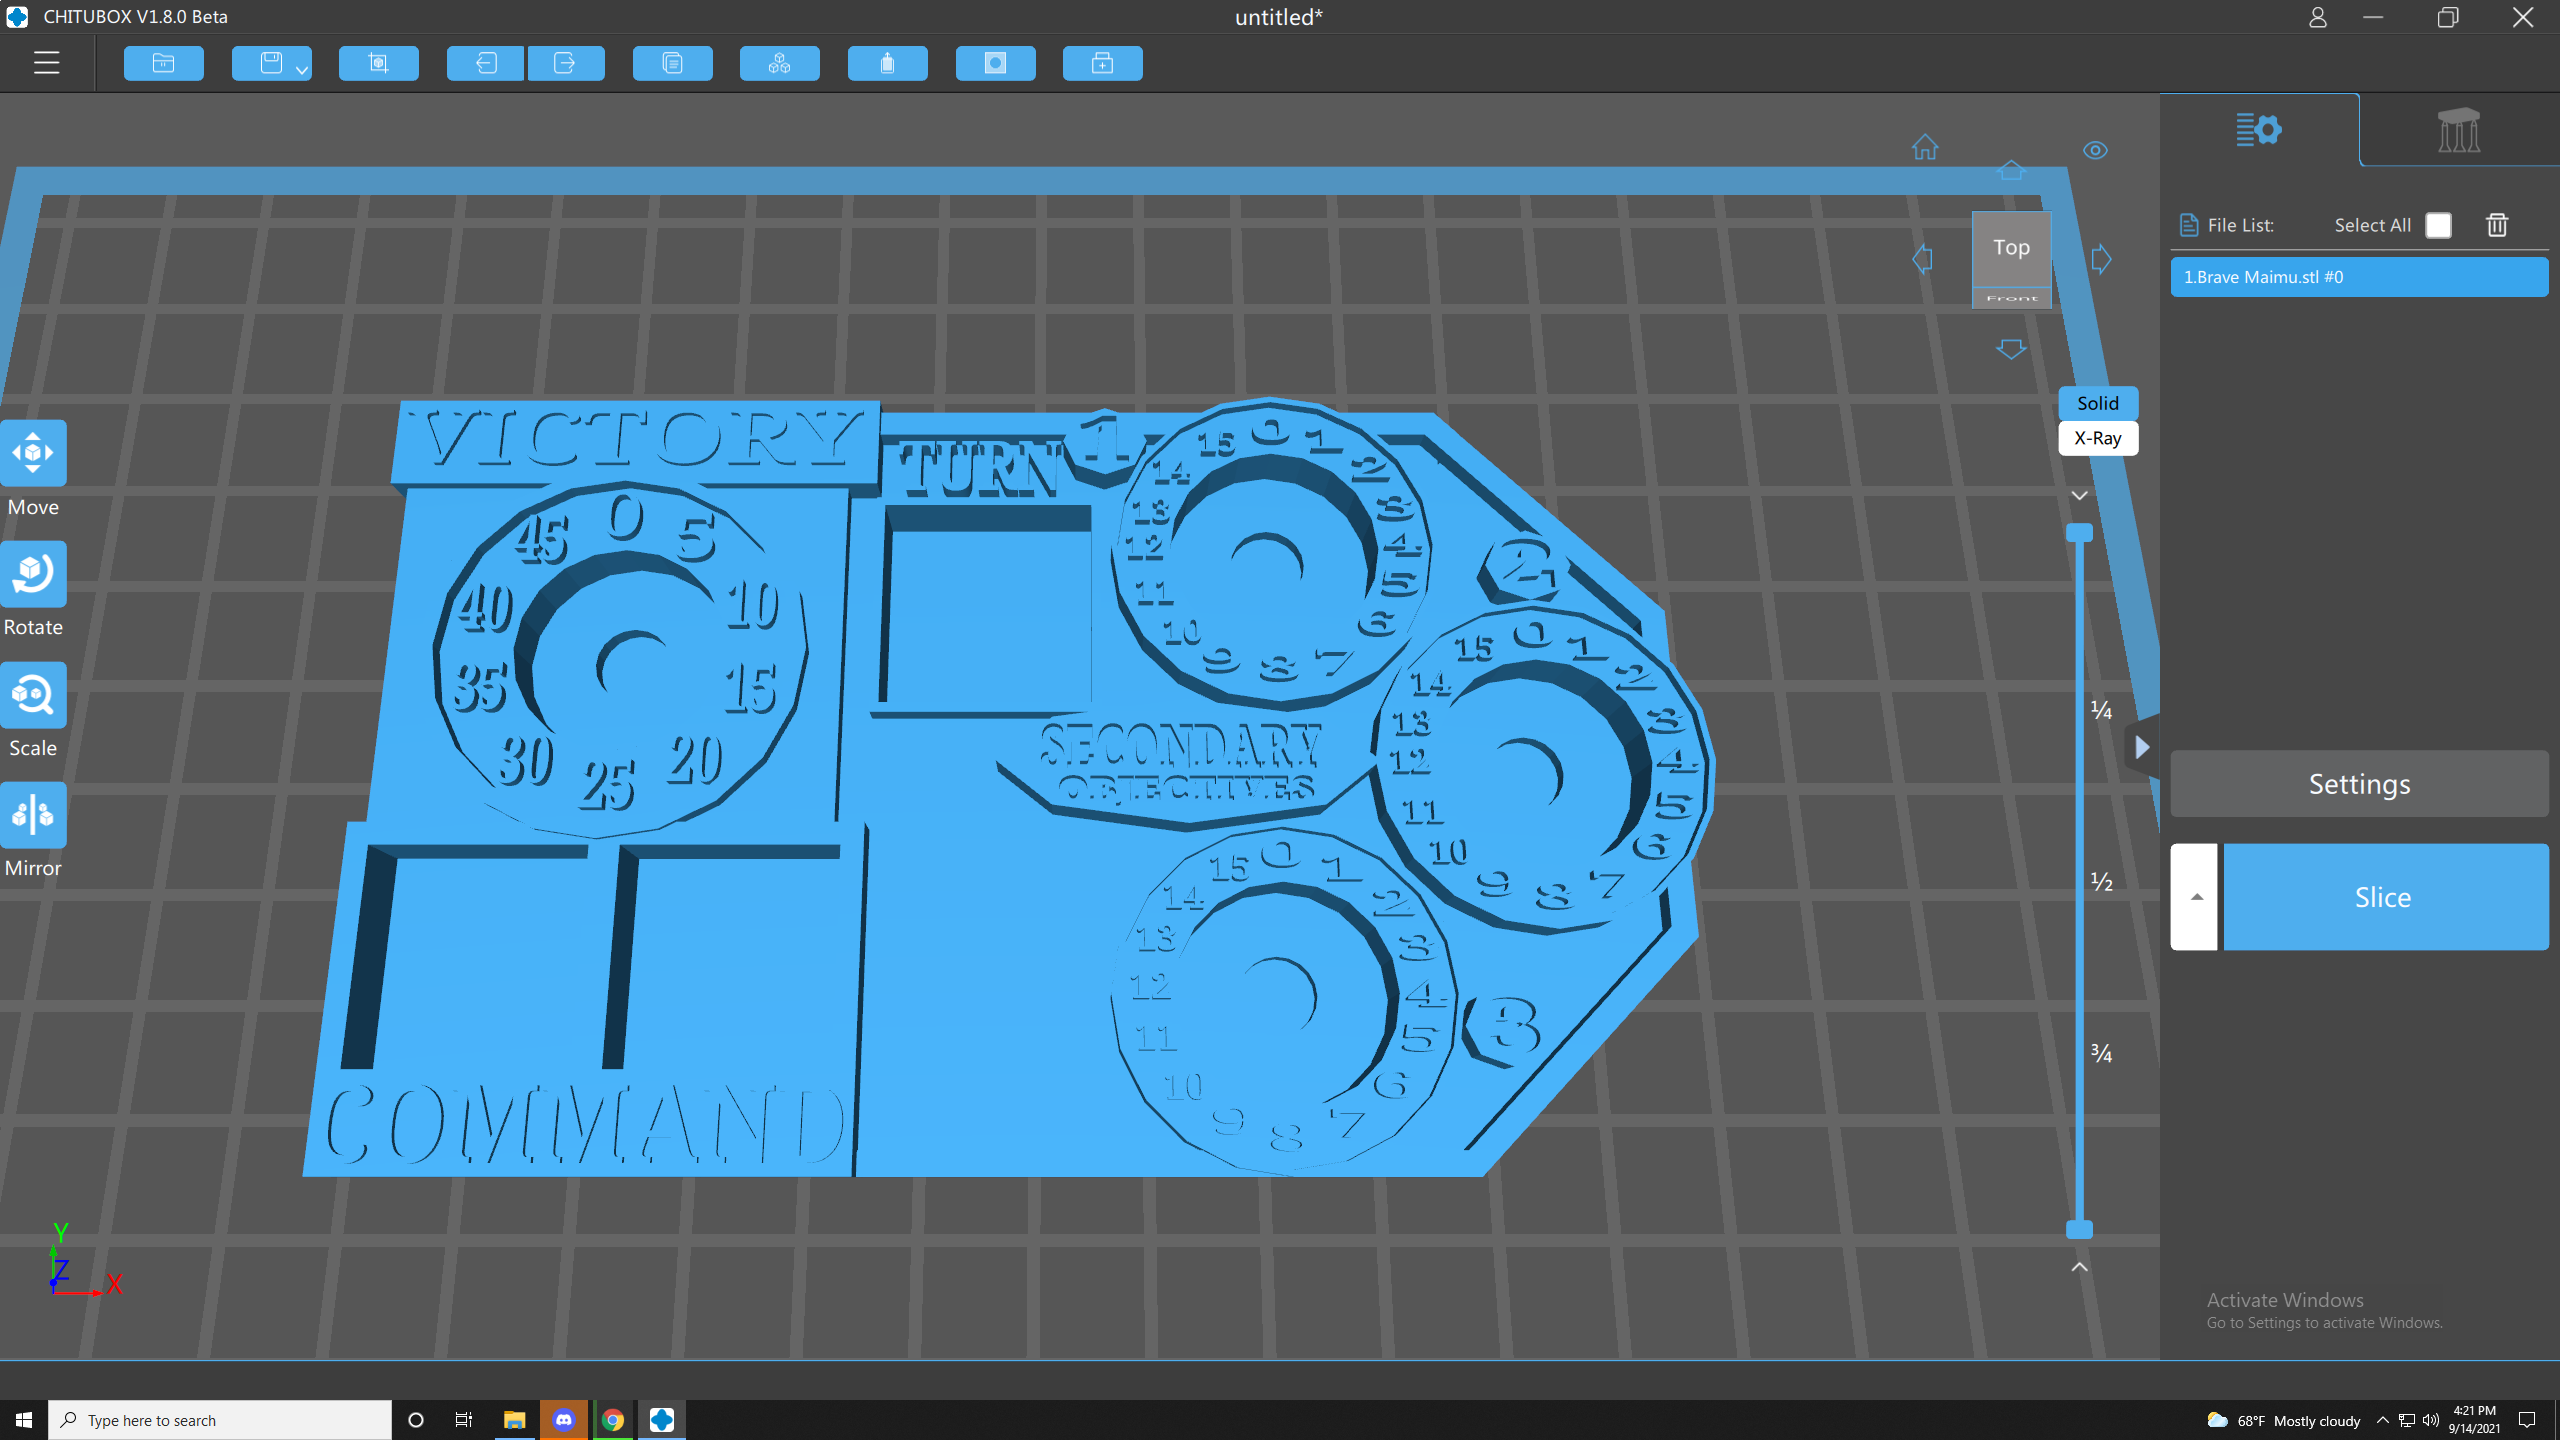Select the Mirror tool
2560x1440 pixels.
click(x=33, y=814)
